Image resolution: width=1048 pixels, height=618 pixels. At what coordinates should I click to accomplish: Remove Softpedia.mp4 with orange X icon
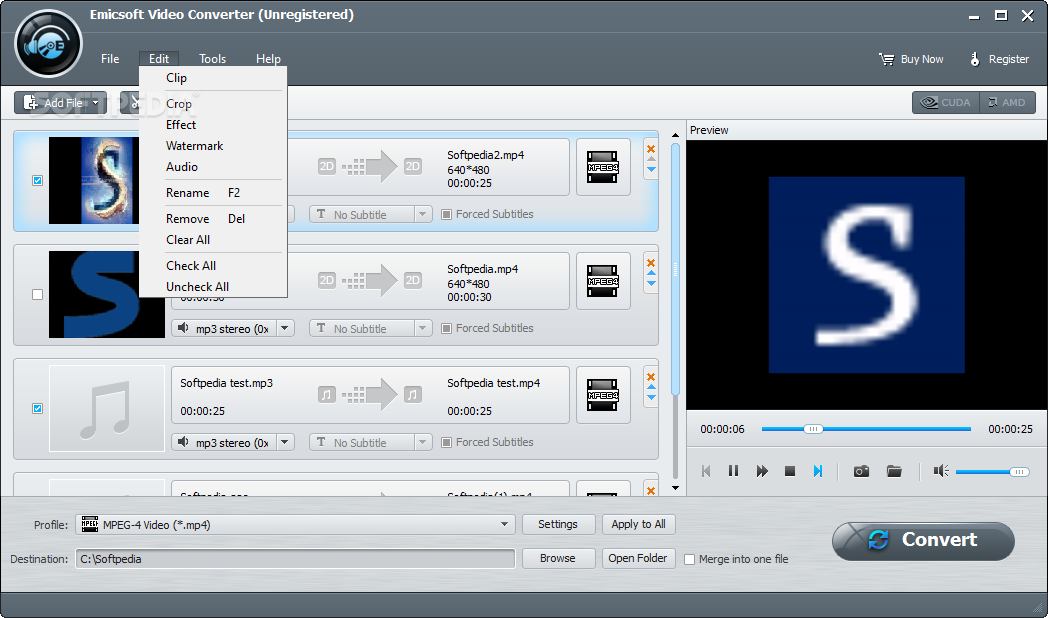coord(651,263)
